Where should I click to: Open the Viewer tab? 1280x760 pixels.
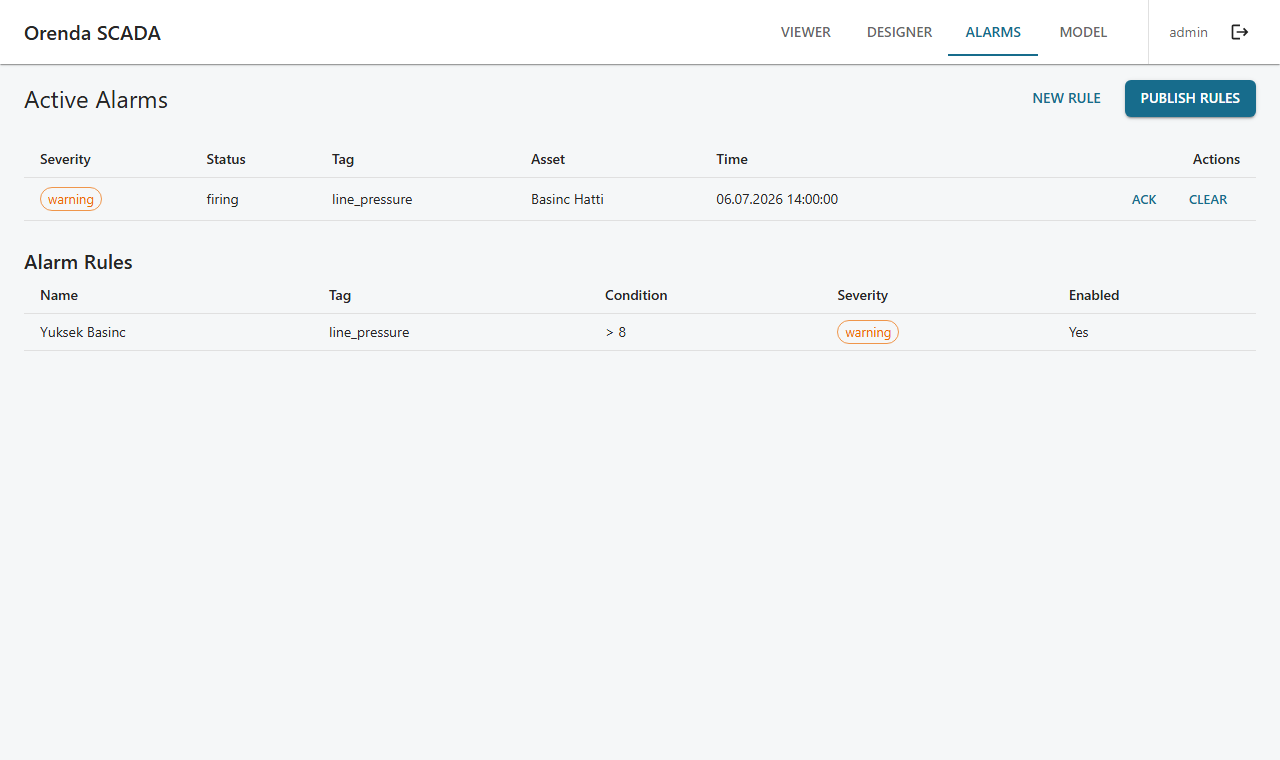point(806,32)
